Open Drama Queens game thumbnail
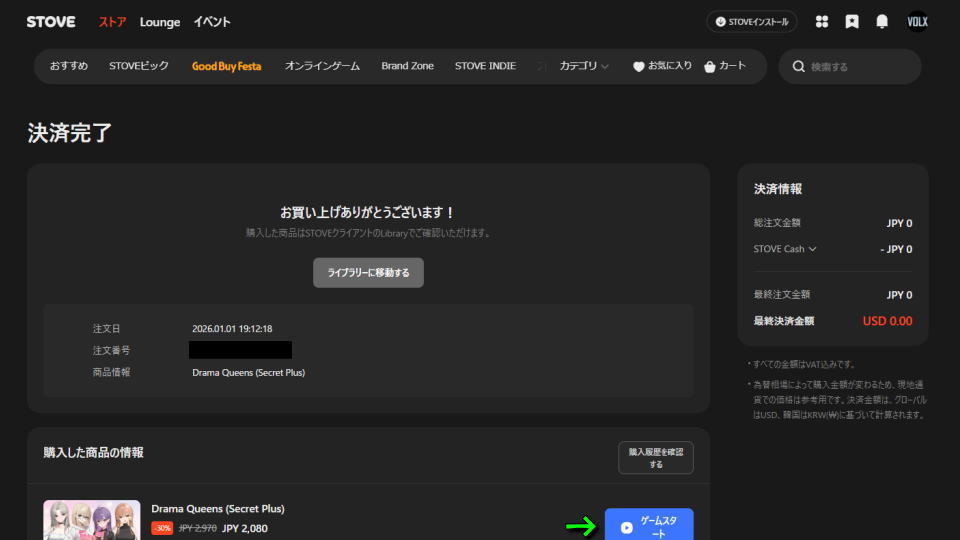This screenshot has width=960, height=540. (92, 520)
